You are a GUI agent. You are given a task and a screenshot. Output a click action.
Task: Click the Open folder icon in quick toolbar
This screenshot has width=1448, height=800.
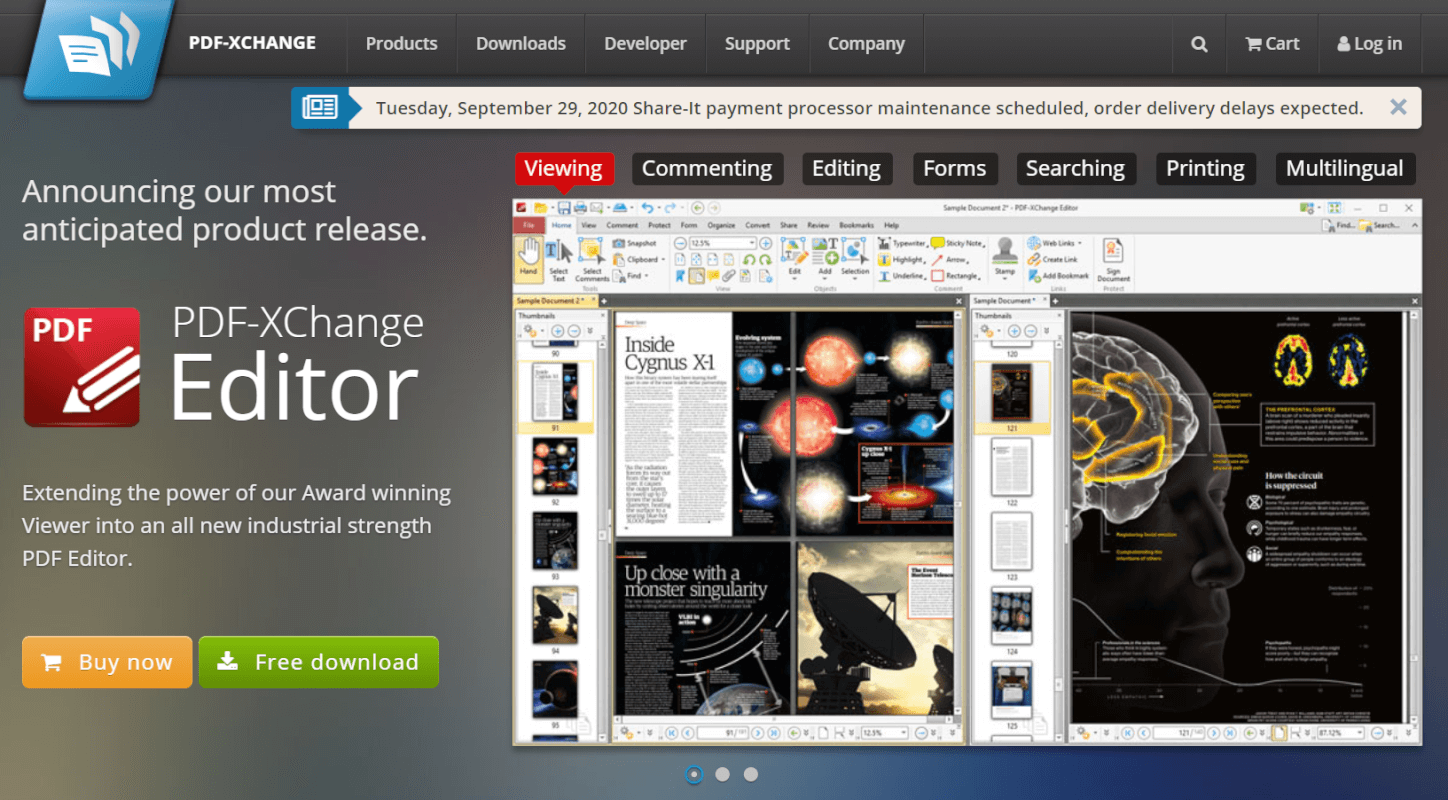(541, 208)
